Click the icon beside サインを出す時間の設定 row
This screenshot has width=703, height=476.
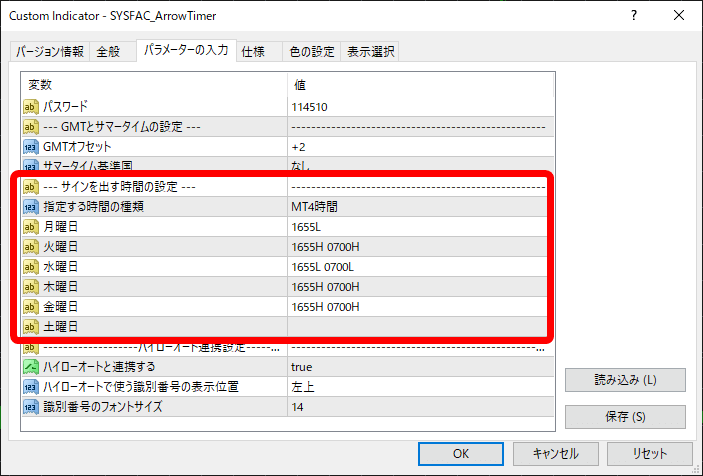pyautogui.click(x=31, y=186)
